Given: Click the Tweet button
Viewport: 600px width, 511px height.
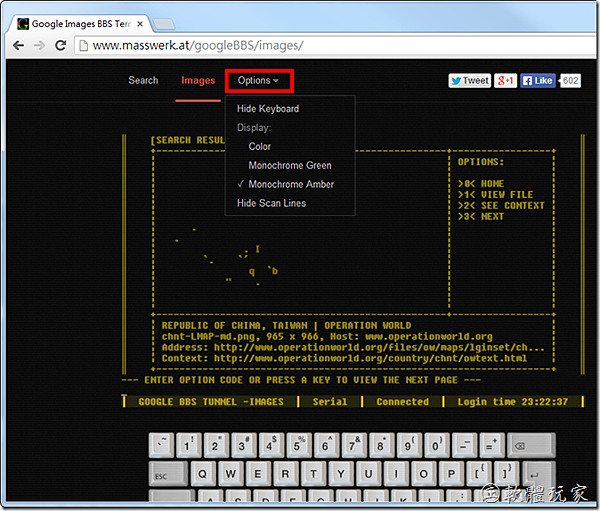Looking at the screenshot, I should click(470, 81).
